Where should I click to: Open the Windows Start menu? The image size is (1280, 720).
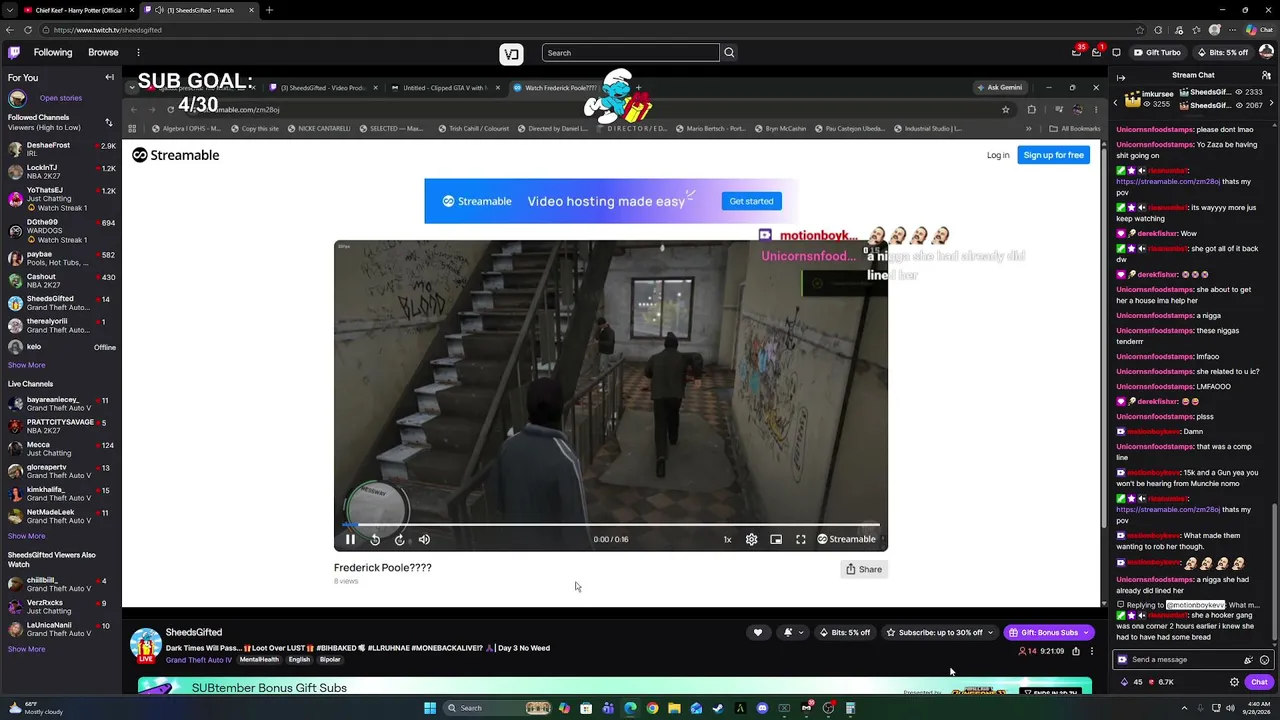point(430,708)
